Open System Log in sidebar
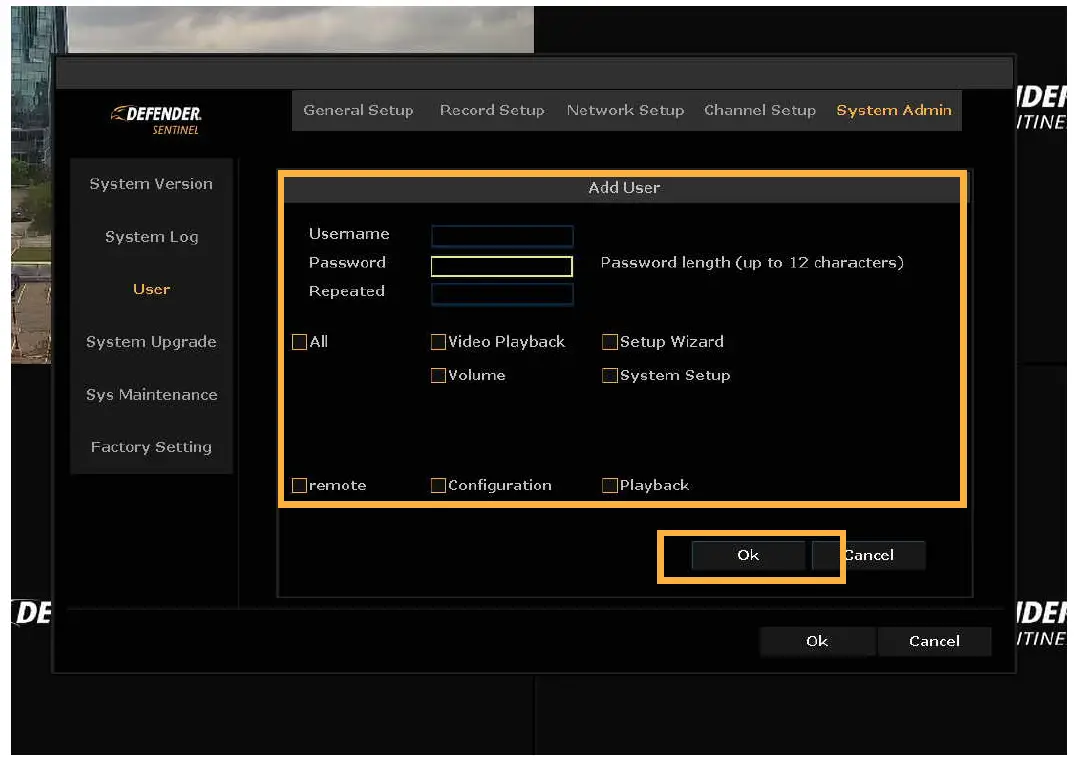The height and width of the screenshot is (764, 1082). coord(151,237)
